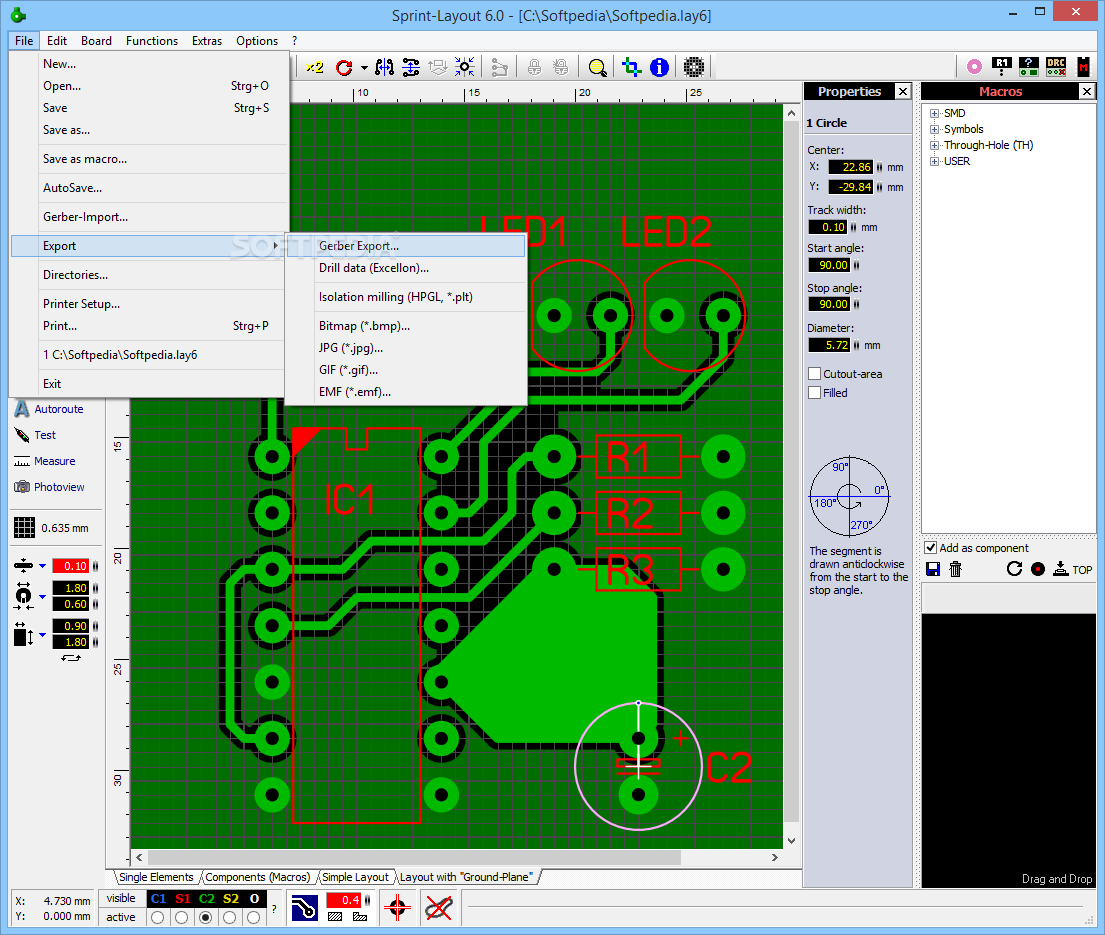This screenshot has height=935, width=1105.
Task: Switch to the Single Elements tab
Action: tap(156, 877)
